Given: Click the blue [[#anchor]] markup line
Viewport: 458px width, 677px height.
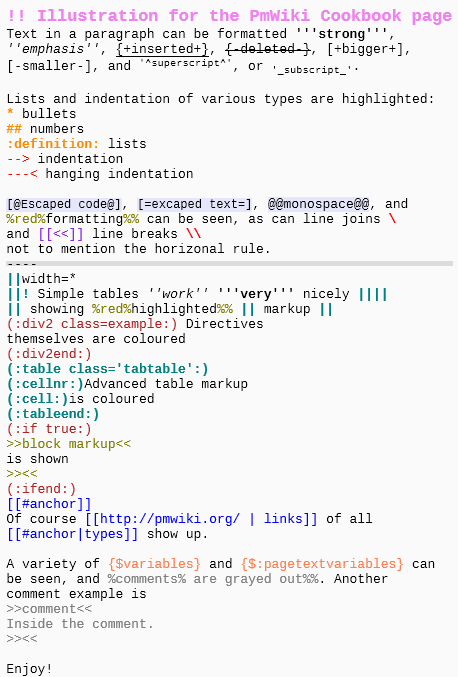Looking at the screenshot, I should pyautogui.click(x=49, y=503).
